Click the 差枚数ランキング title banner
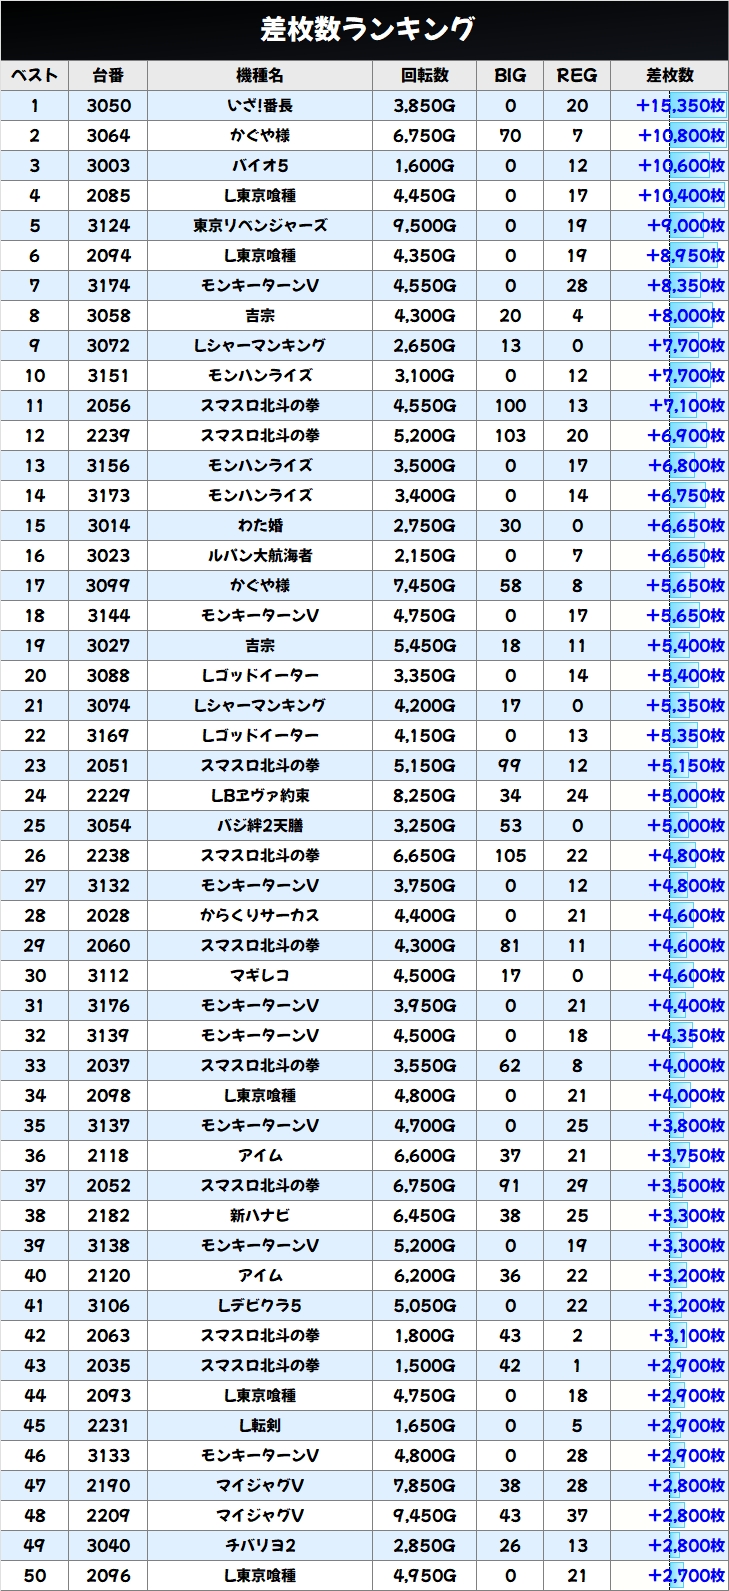The width and height of the screenshot is (729, 1591). [364, 30]
